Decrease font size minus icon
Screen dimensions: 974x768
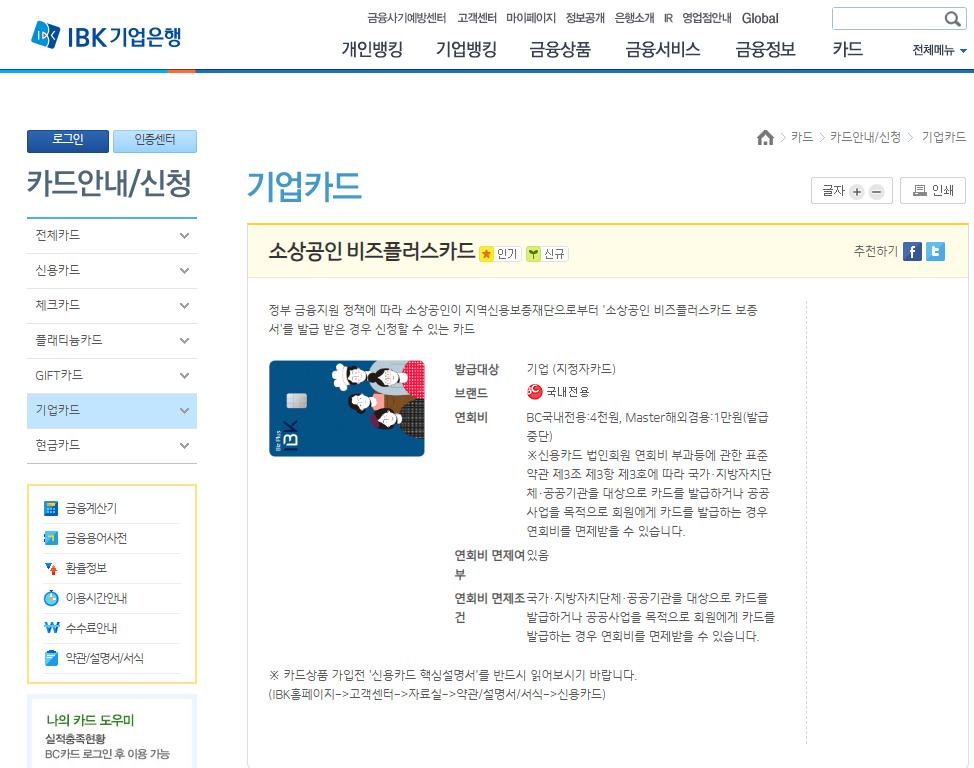[x=876, y=192]
